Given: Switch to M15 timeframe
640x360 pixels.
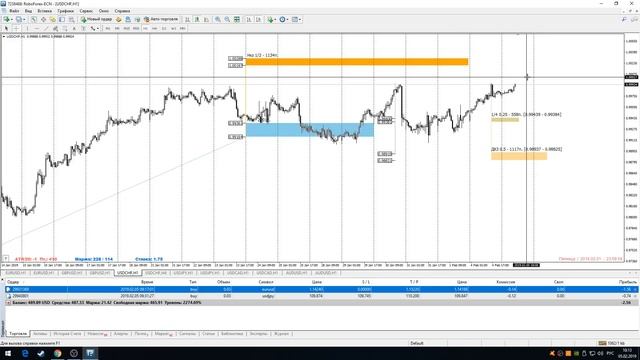Looking at the screenshot, I should click(127, 29).
